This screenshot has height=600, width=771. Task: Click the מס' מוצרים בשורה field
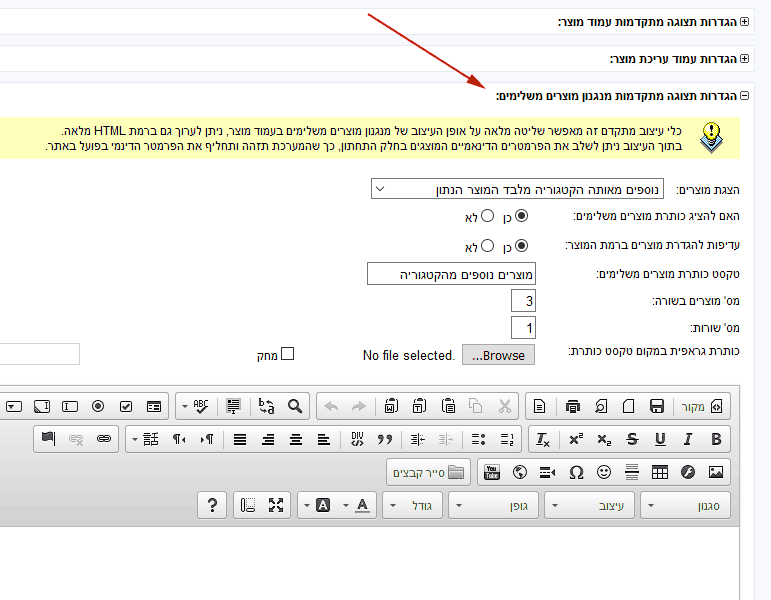(x=523, y=300)
